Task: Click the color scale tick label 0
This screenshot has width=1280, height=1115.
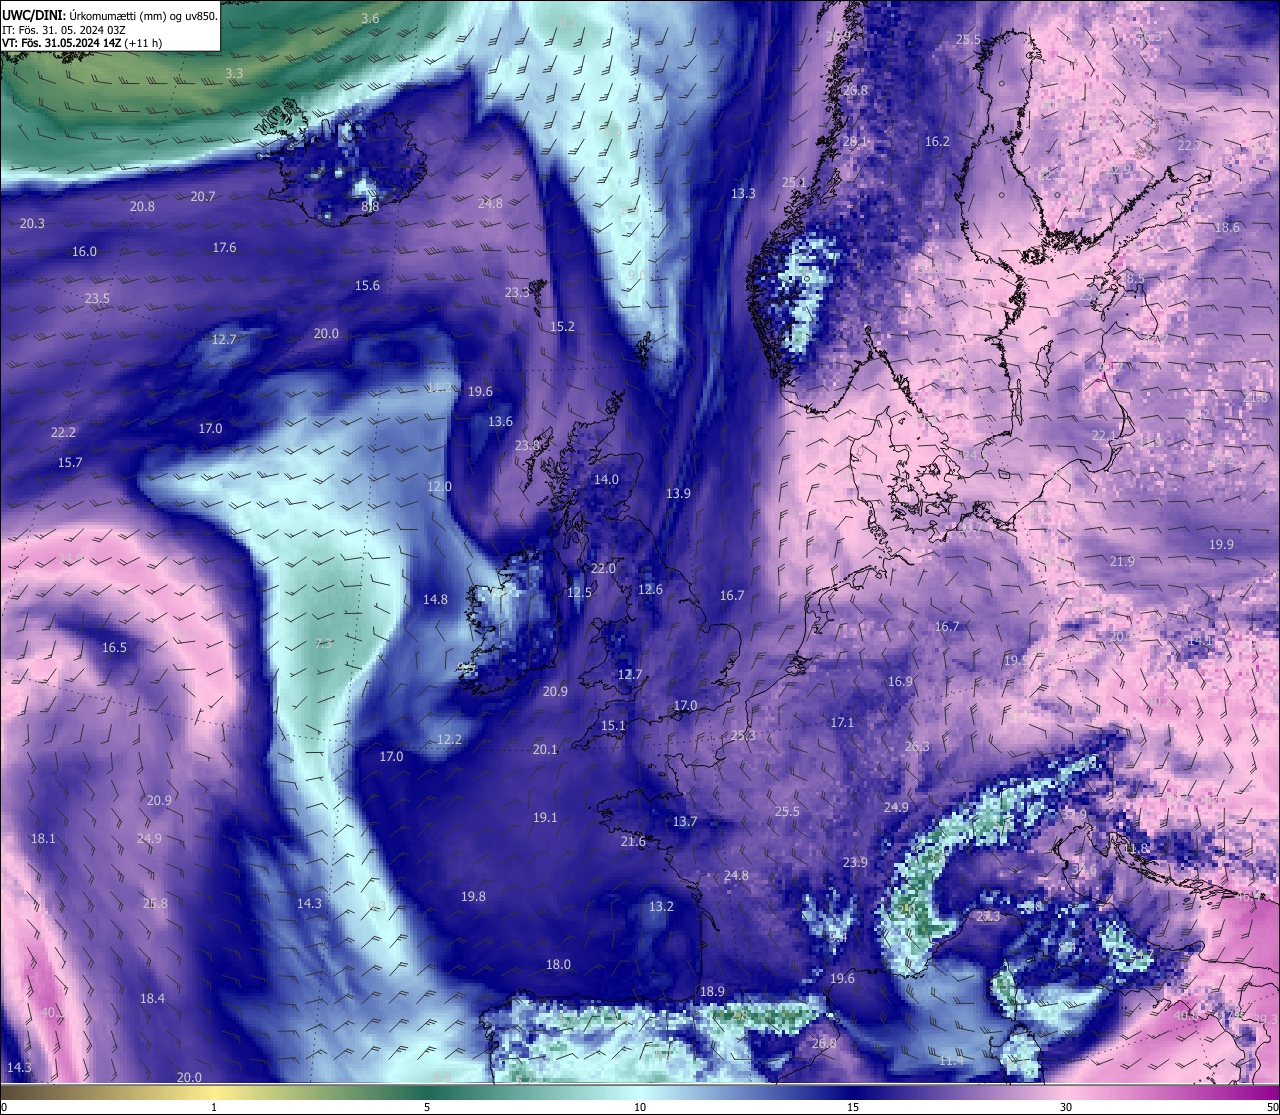Action: point(4,1107)
